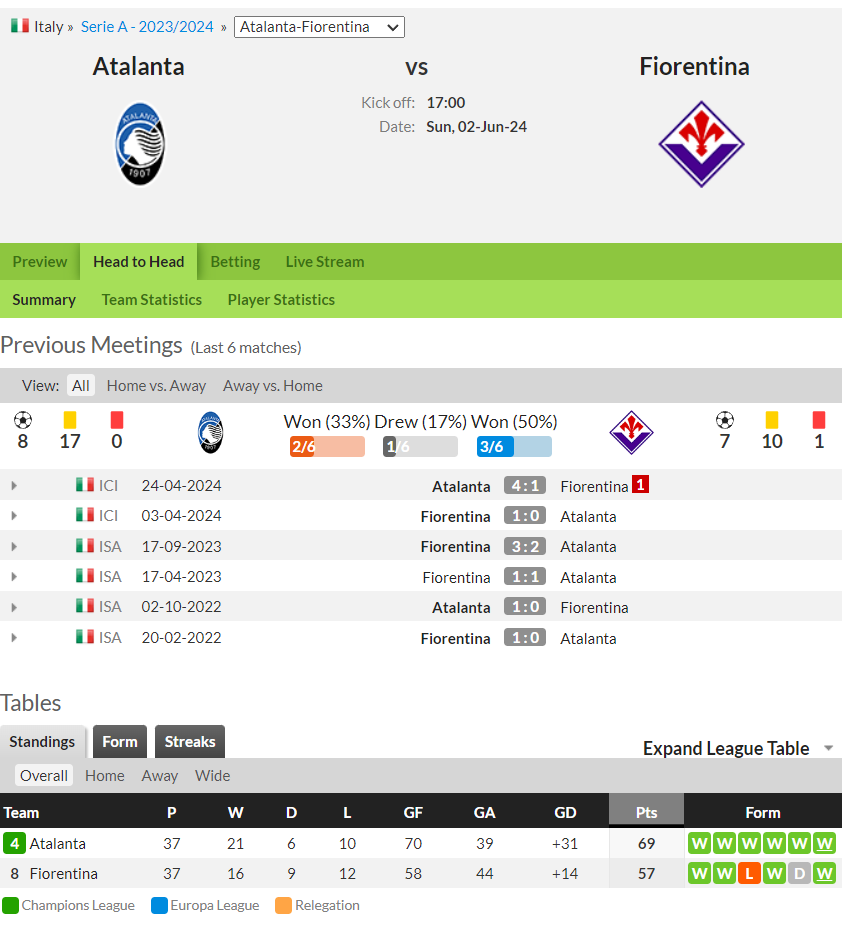Expand the 24-04-2024 match row arrow

[x=14, y=486]
